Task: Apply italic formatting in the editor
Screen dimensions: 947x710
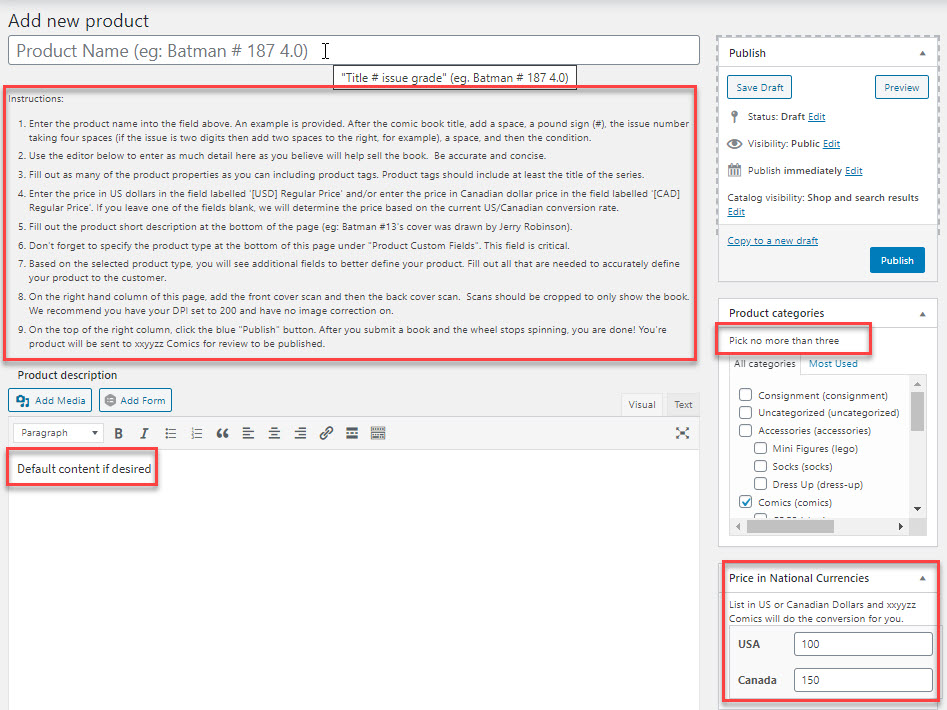Action: coord(144,433)
